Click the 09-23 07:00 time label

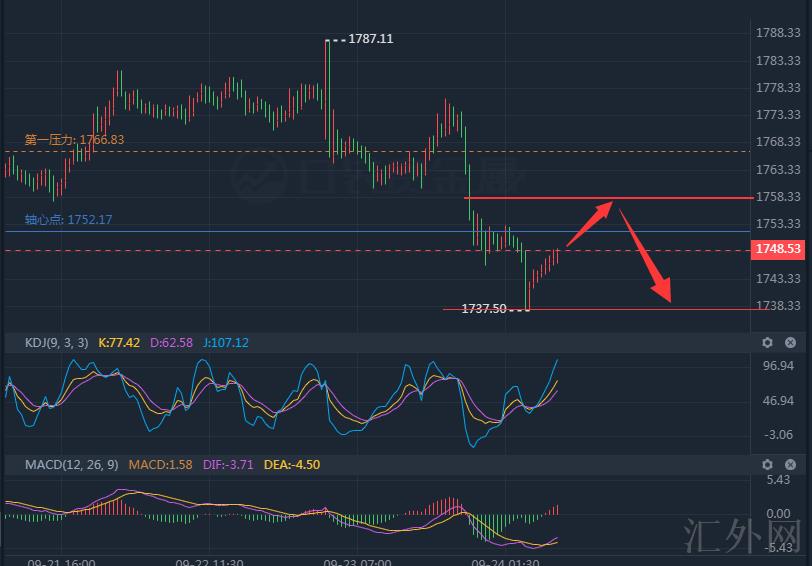357,562
